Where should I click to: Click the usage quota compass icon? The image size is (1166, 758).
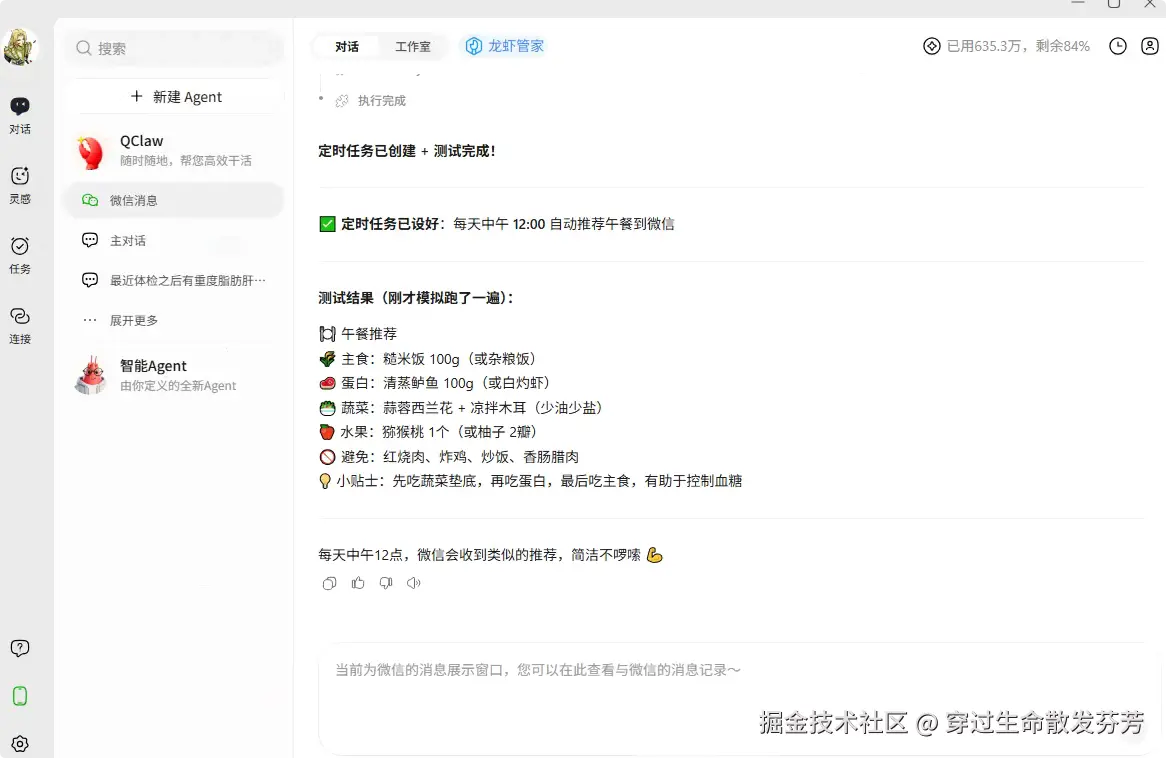click(x=932, y=46)
